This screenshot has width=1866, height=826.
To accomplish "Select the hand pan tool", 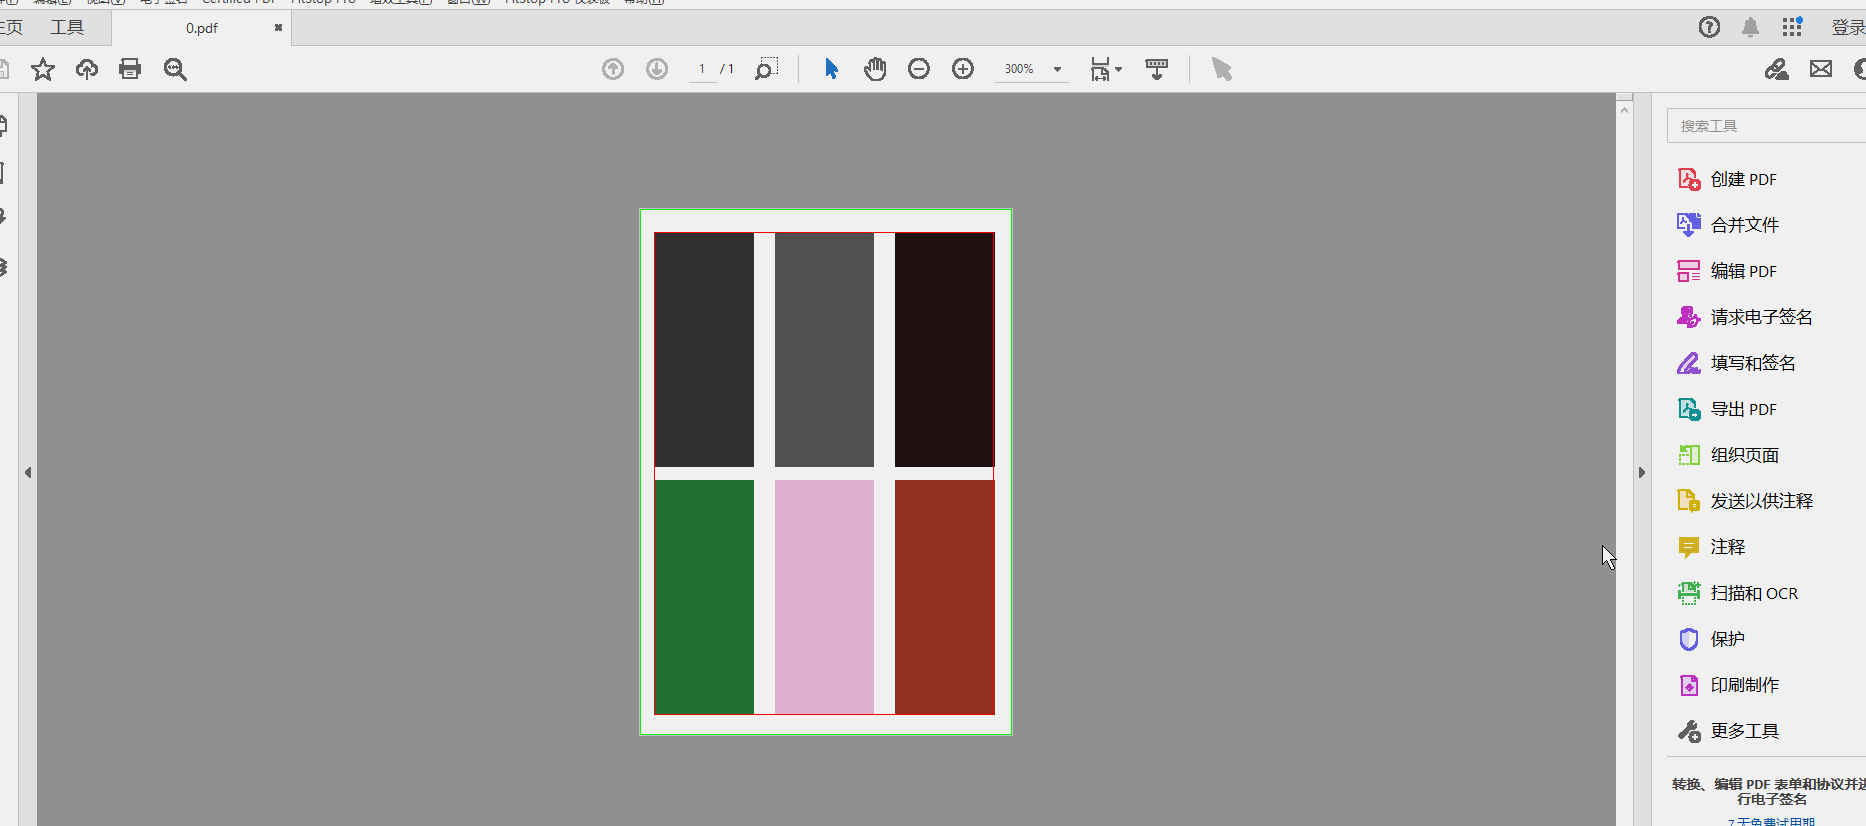I will coord(875,69).
